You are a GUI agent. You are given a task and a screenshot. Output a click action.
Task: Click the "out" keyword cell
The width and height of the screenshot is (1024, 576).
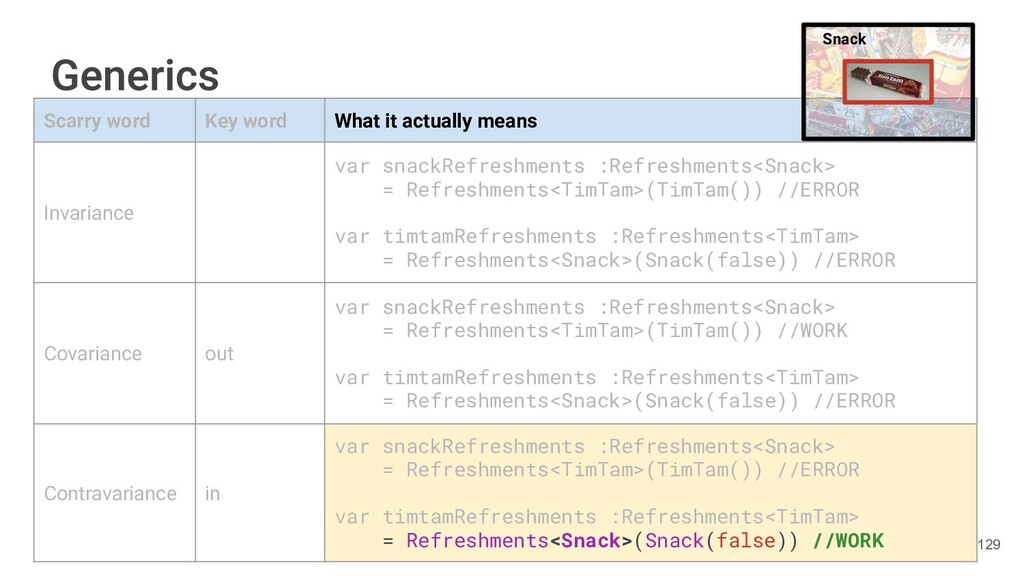click(219, 354)
